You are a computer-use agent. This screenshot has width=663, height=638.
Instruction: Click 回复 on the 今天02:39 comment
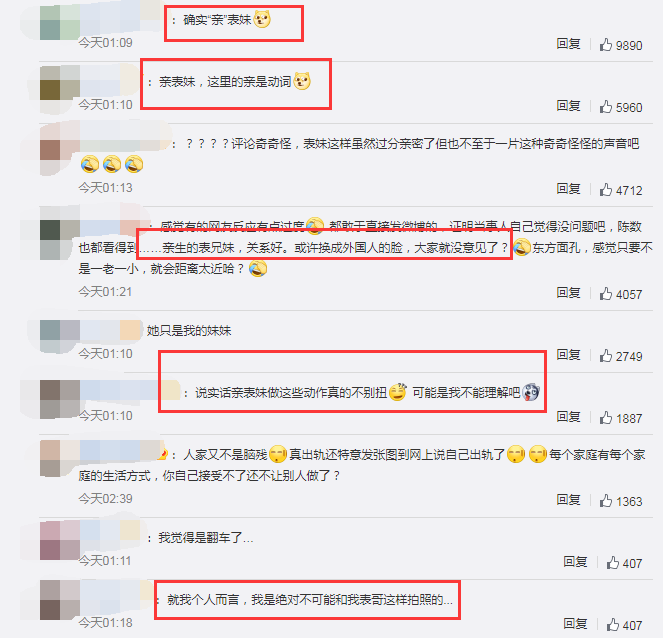(x=568, y=500)
